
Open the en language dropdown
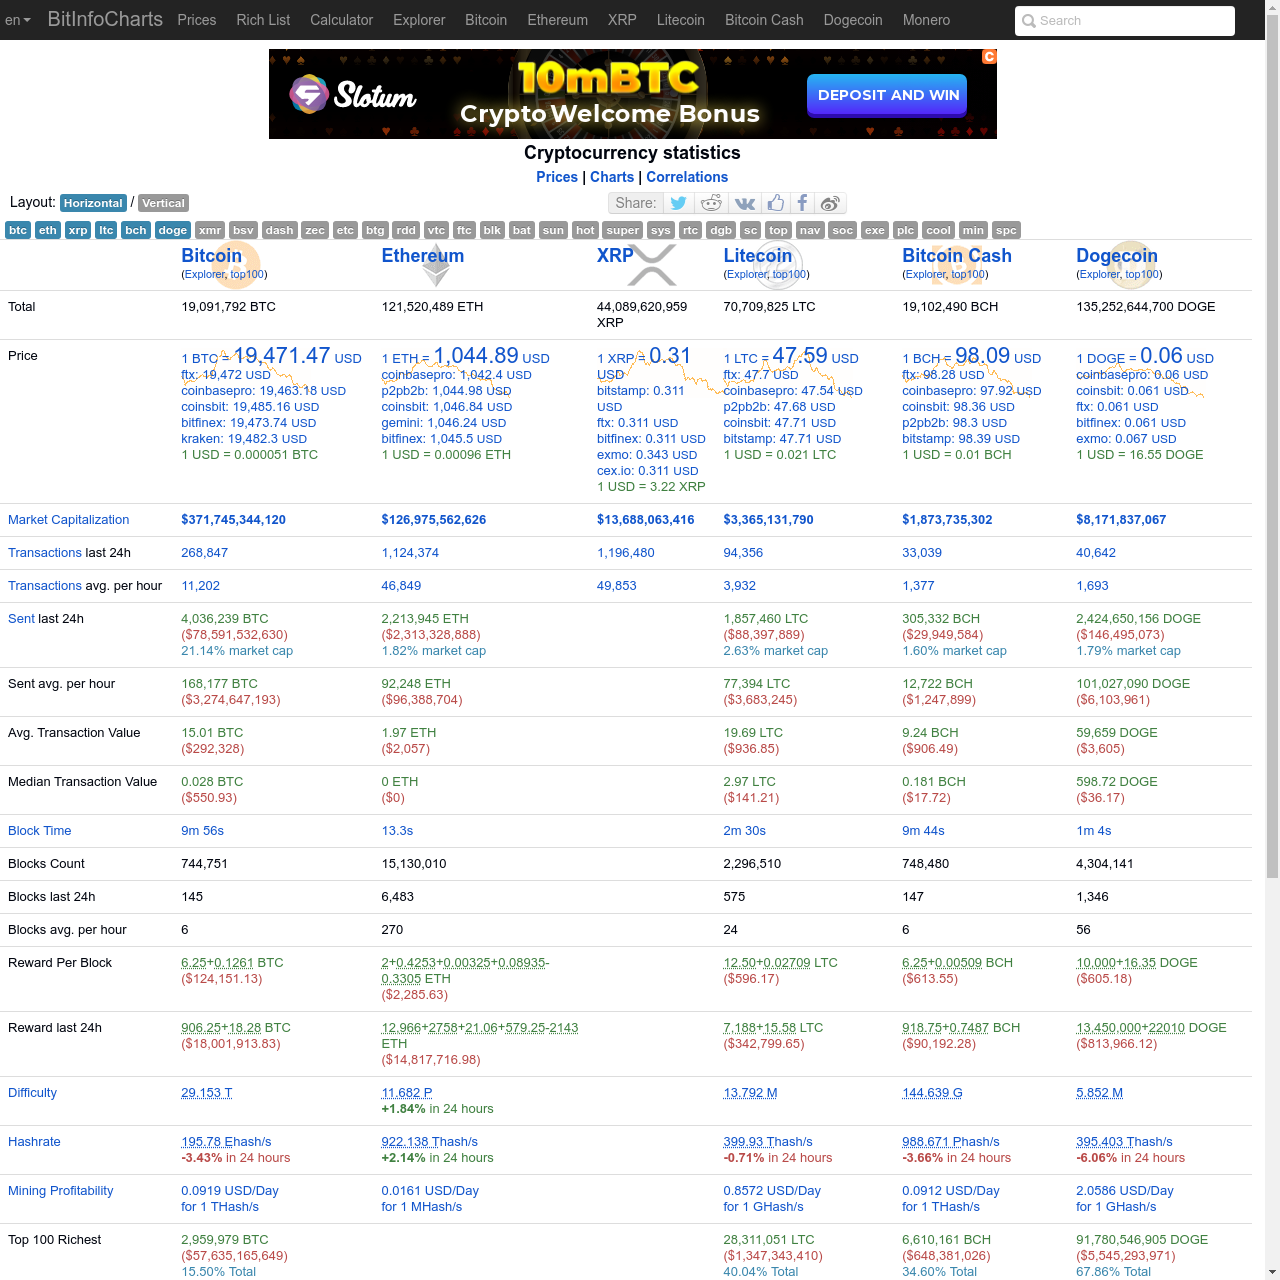coord(18,20)
